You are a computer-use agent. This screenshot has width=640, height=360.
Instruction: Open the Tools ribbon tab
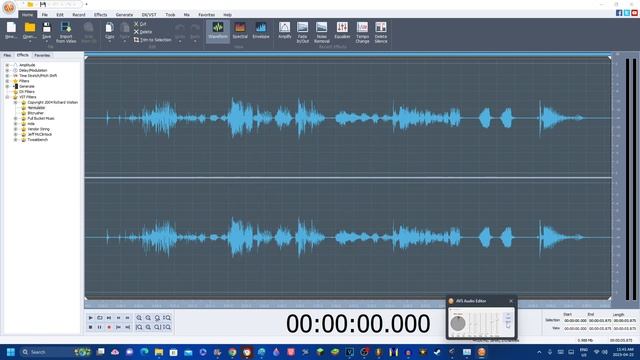pyautogui.click(x=170, y=15)
